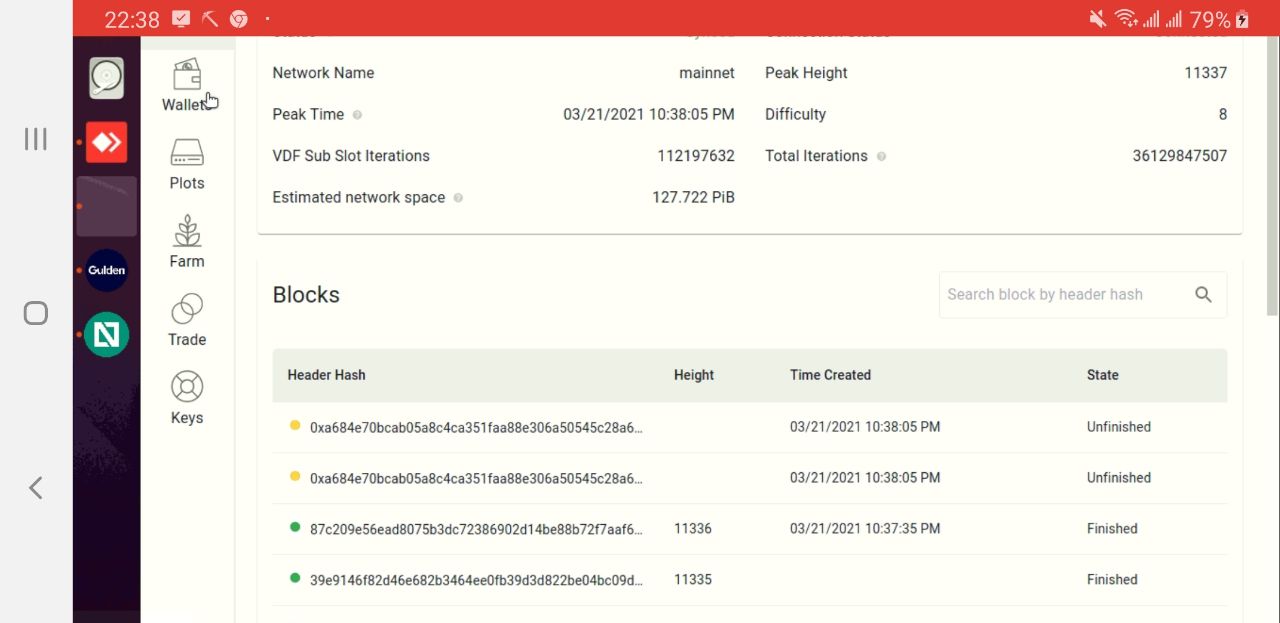Screen dimensions: 1280x623
Task: Open the Gulden app in dock
Action: point(106,270)
